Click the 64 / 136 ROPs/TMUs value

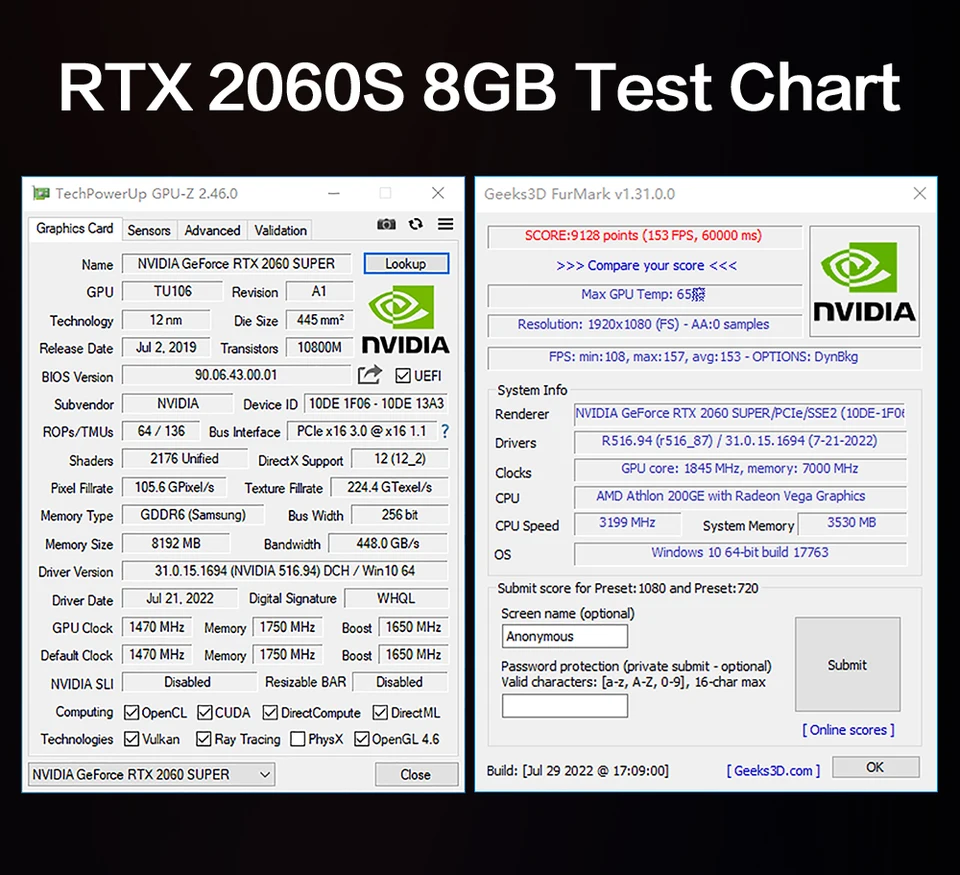click(x=161, y=431)
